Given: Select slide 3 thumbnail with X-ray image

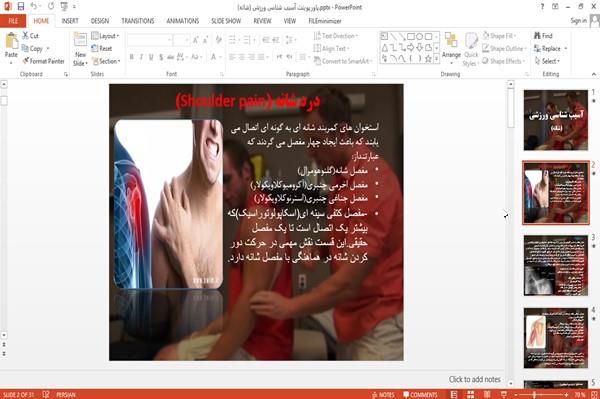Looking at the screenshot, I should pyautogui.click(x=556, y=265).
